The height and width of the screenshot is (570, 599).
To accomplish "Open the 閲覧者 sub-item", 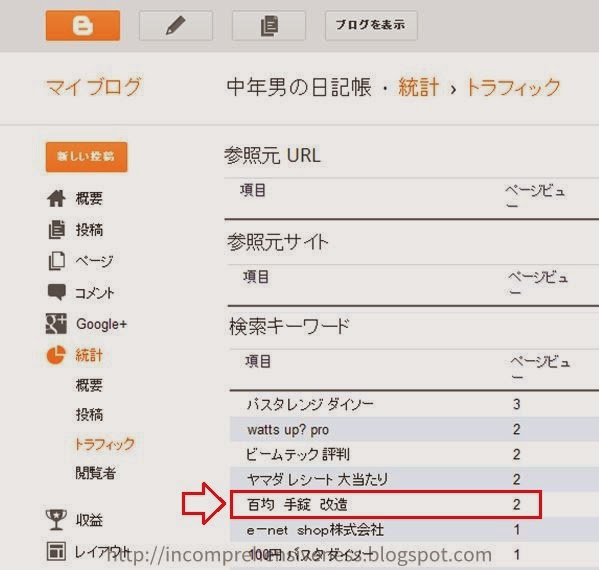I will [96, 473].
